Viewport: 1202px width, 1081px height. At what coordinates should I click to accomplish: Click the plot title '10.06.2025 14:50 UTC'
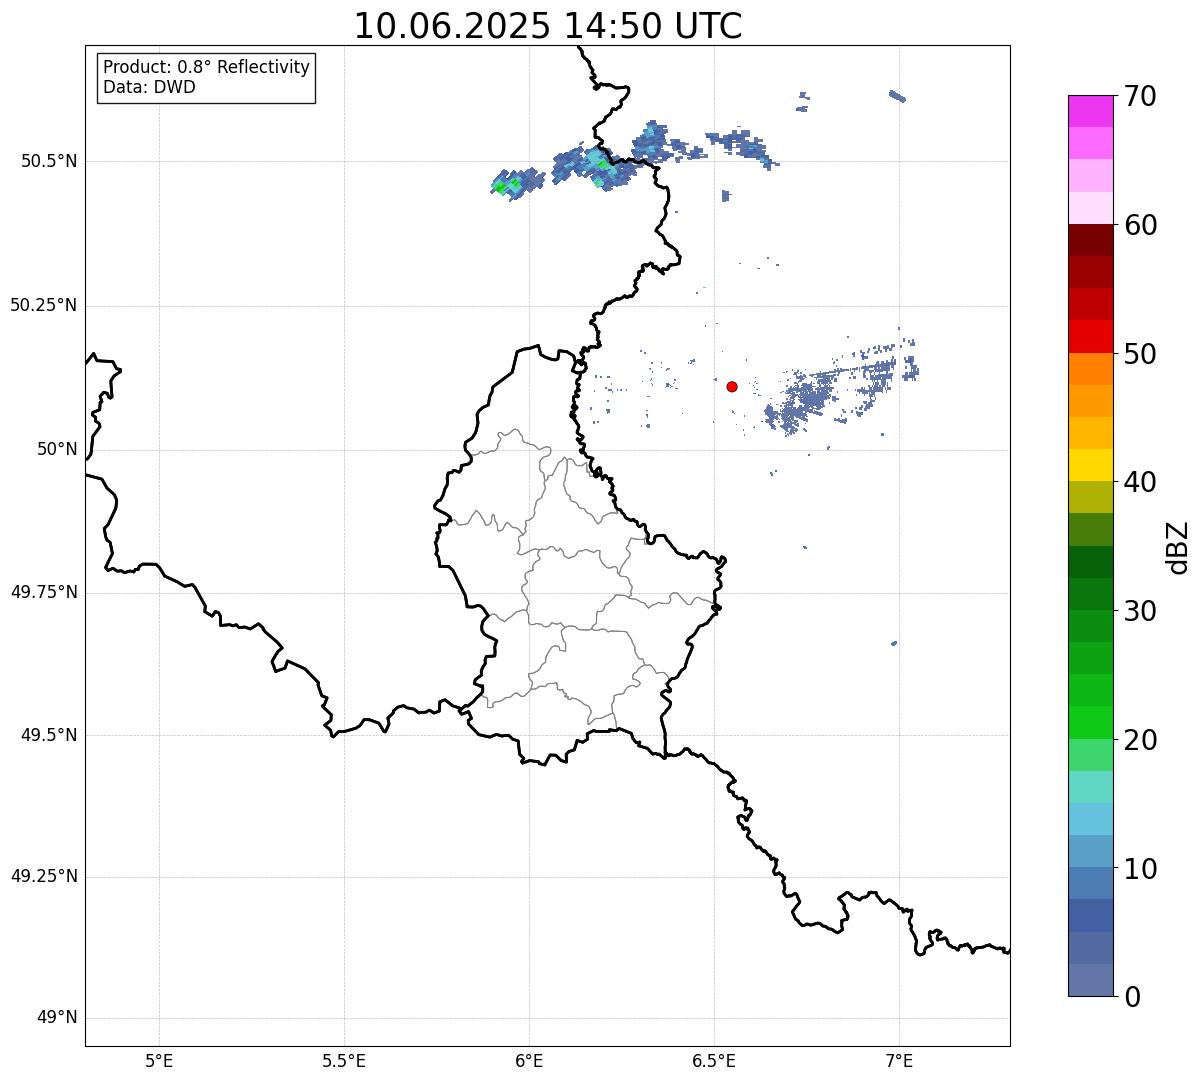coord(548,25)
